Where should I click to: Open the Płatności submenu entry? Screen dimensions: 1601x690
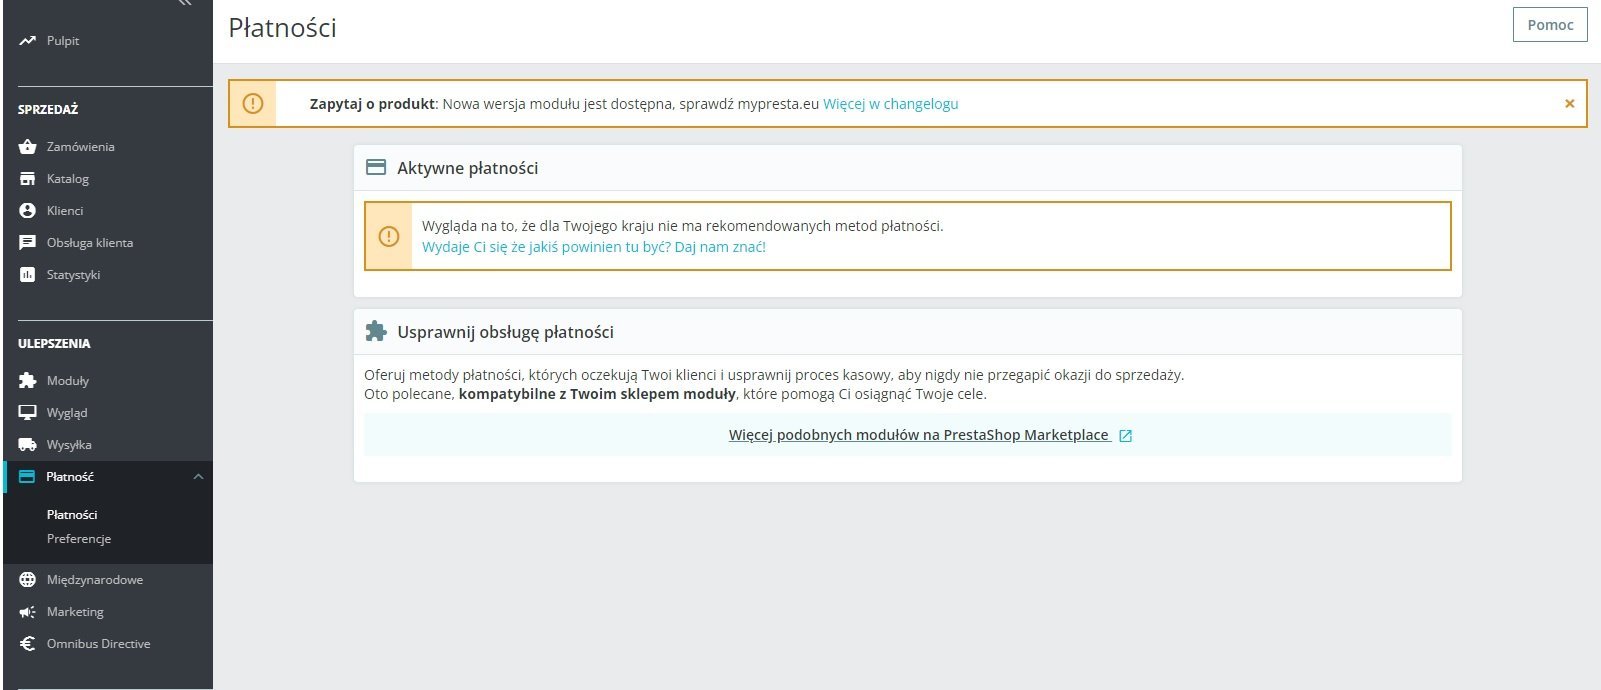click(x=72, y=515)
